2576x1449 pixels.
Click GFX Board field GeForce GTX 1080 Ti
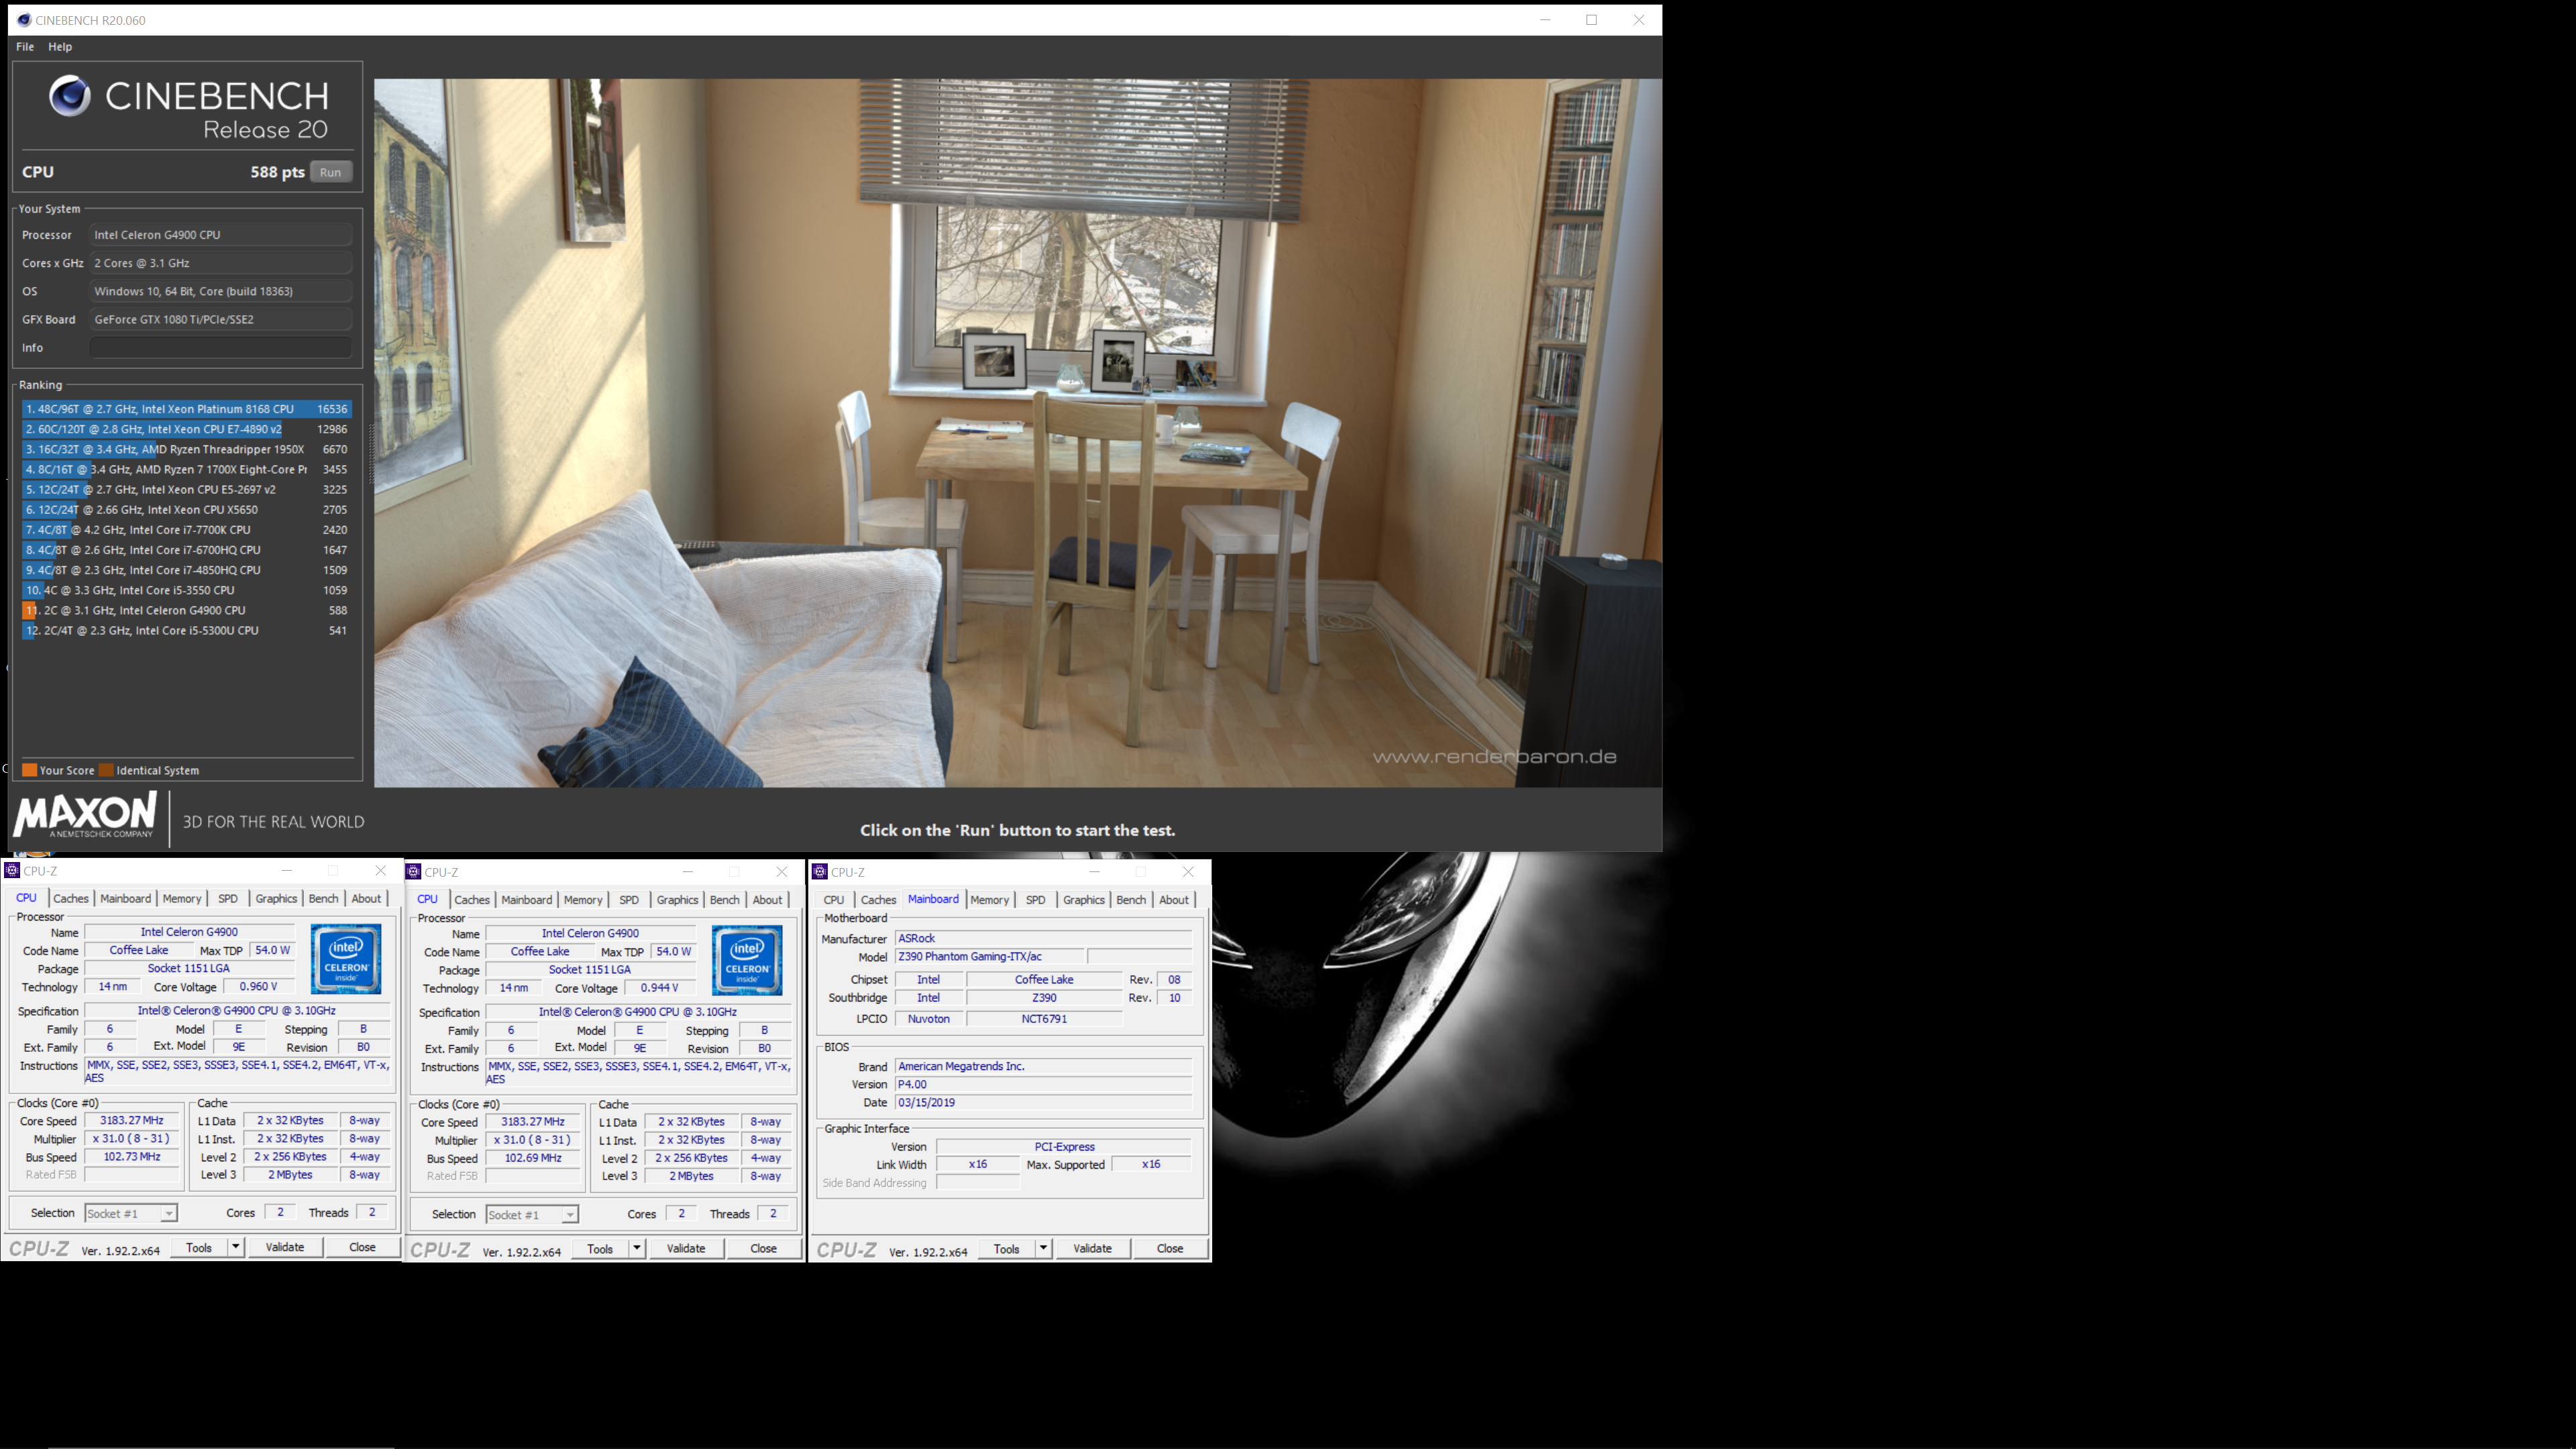(221, 319)
